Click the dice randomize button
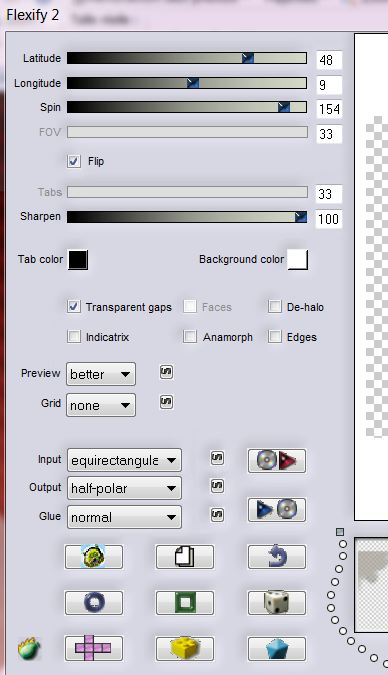This screenshot has height=675, width=388. click(x=277, y=602)
